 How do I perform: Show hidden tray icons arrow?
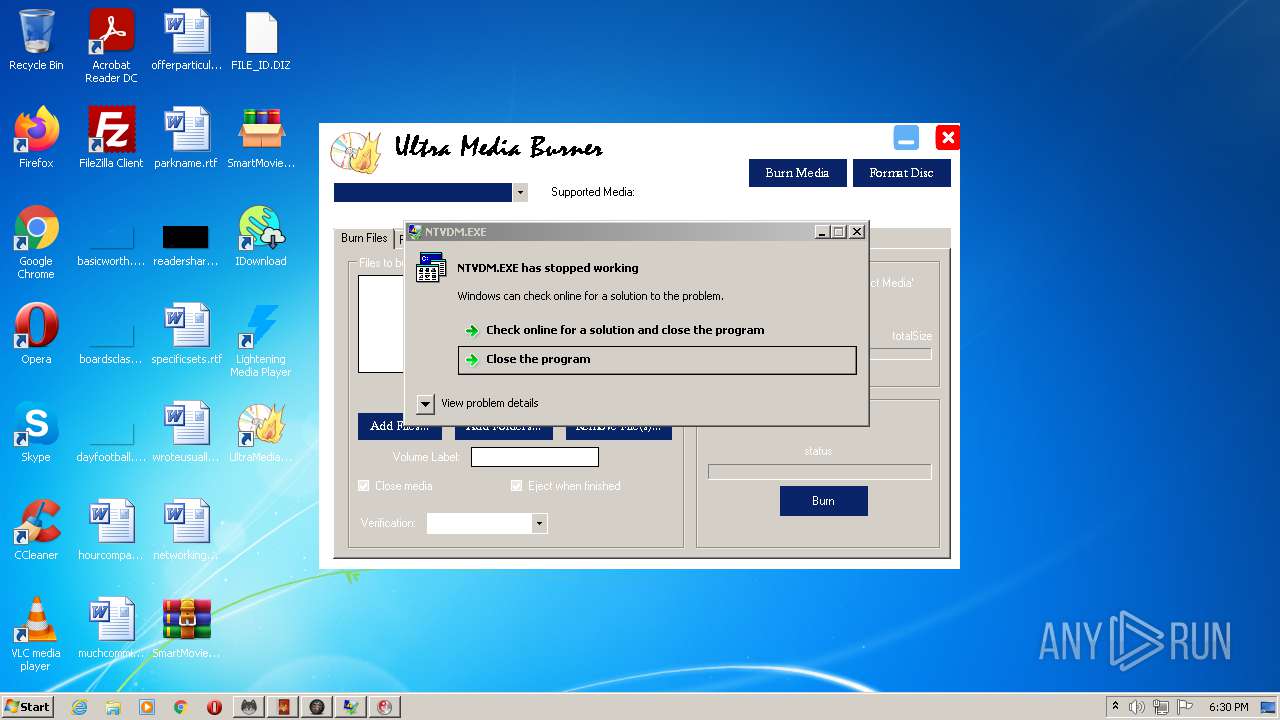[x=1115, y=707]
